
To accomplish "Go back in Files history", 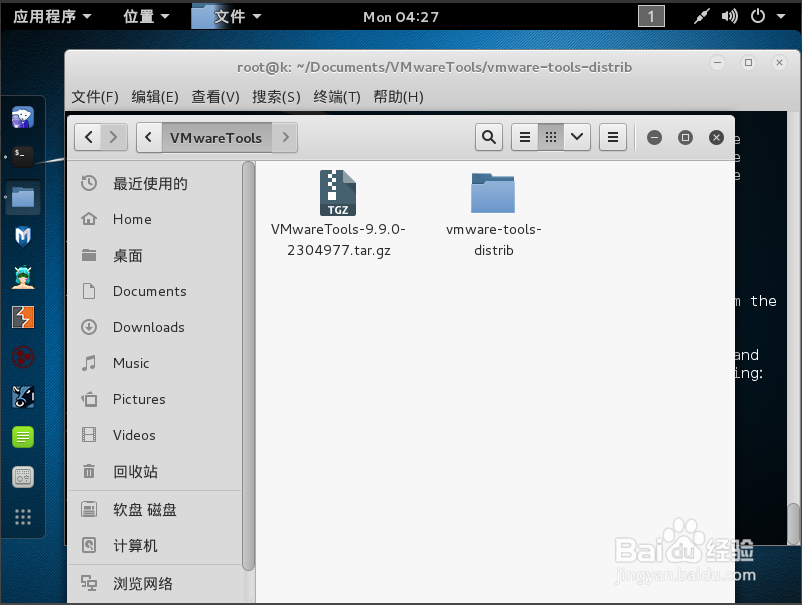I will (88, 137).
